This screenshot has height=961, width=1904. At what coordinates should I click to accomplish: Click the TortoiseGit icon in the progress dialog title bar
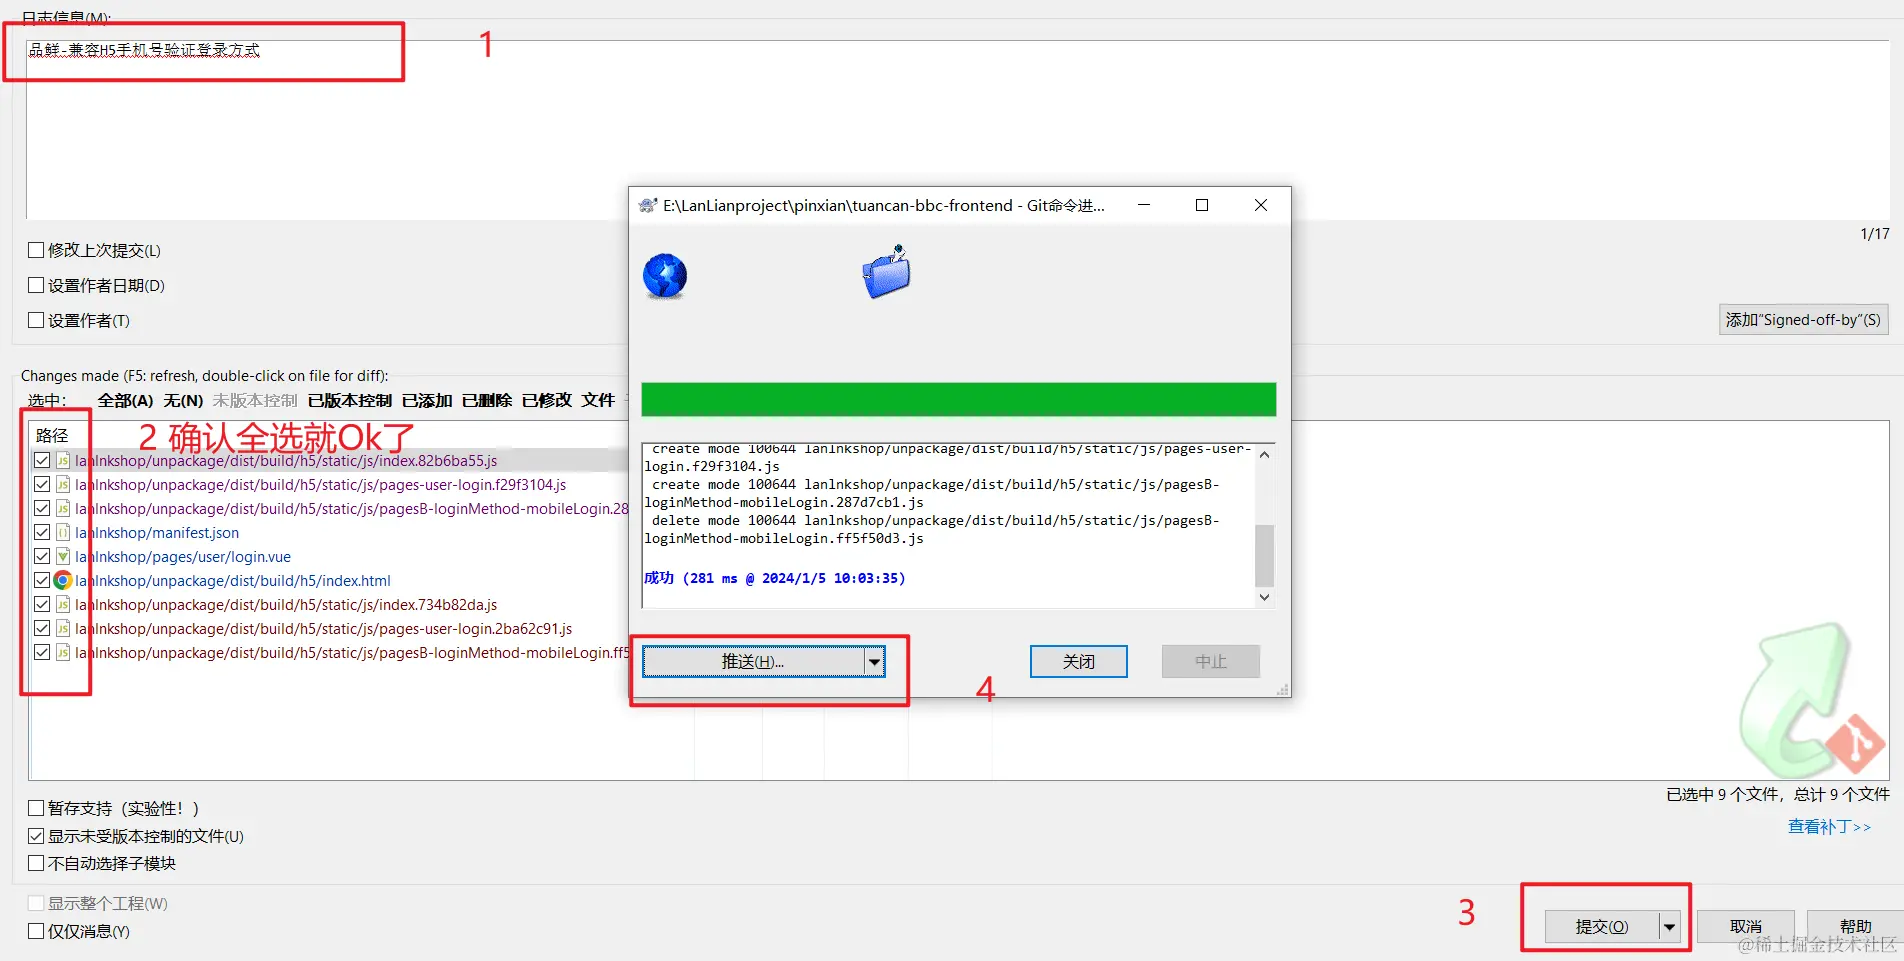(x=648, y=205)
